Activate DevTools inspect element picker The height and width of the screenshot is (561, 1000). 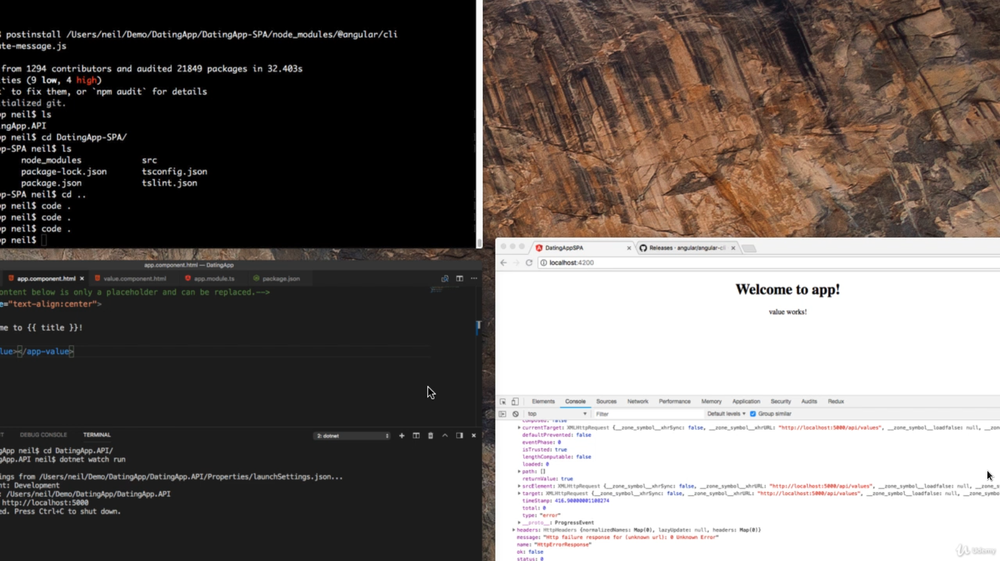[503, 402]
